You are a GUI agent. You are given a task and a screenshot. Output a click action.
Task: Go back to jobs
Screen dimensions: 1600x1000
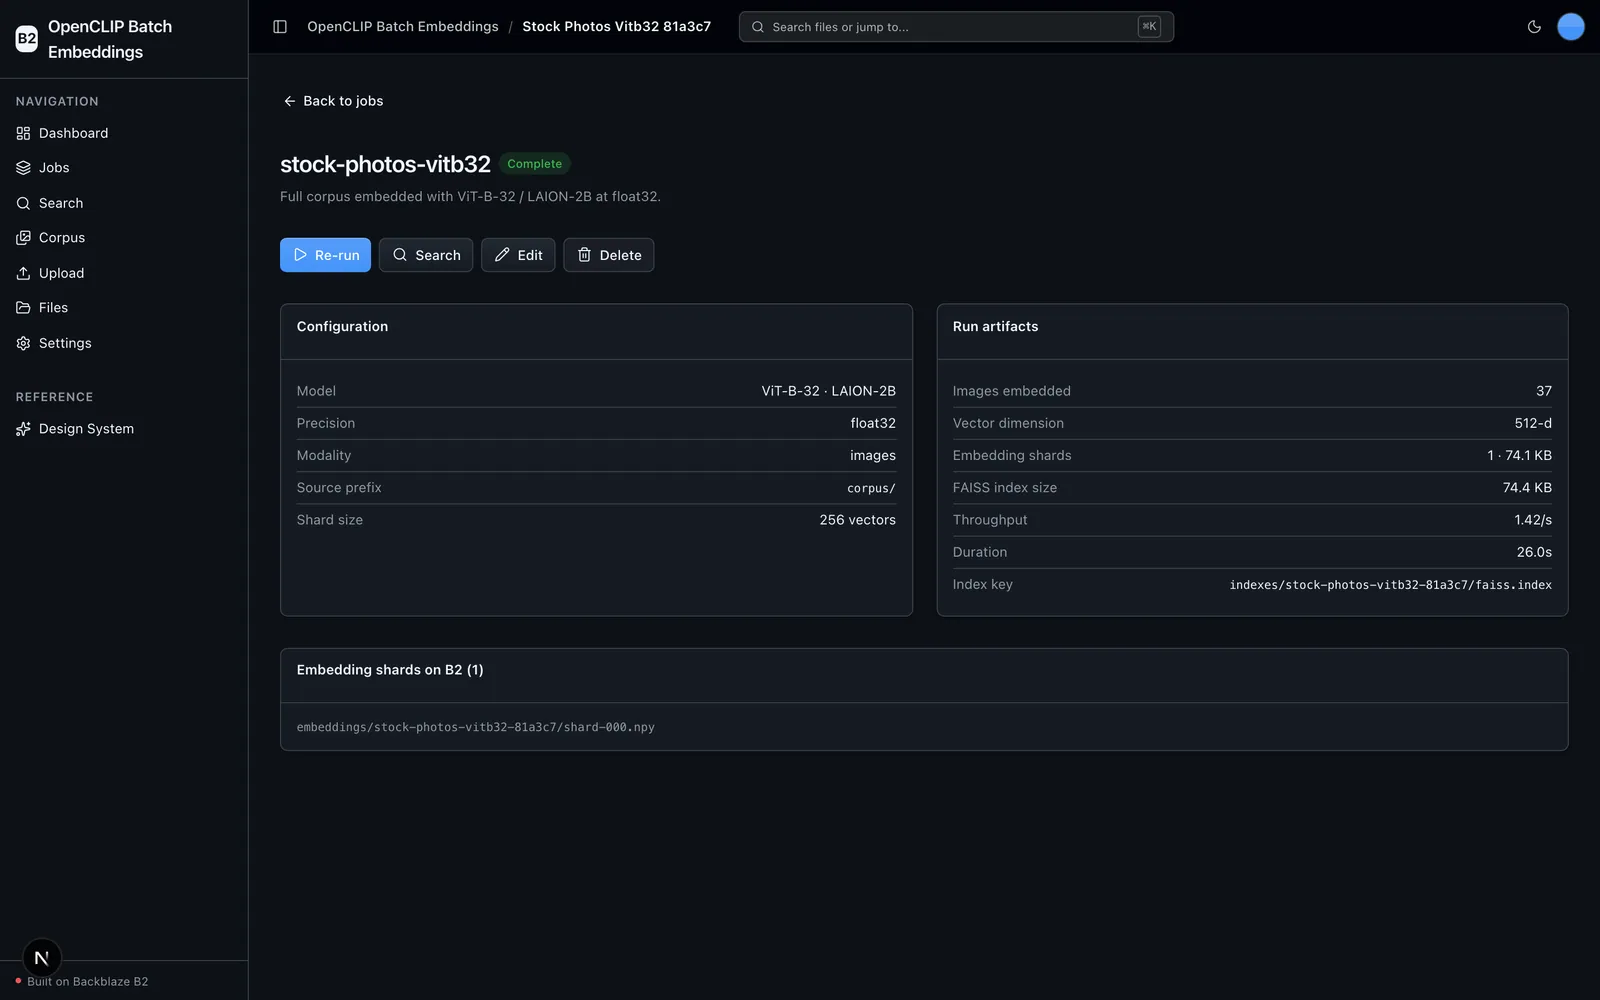[x=332, y=101]
